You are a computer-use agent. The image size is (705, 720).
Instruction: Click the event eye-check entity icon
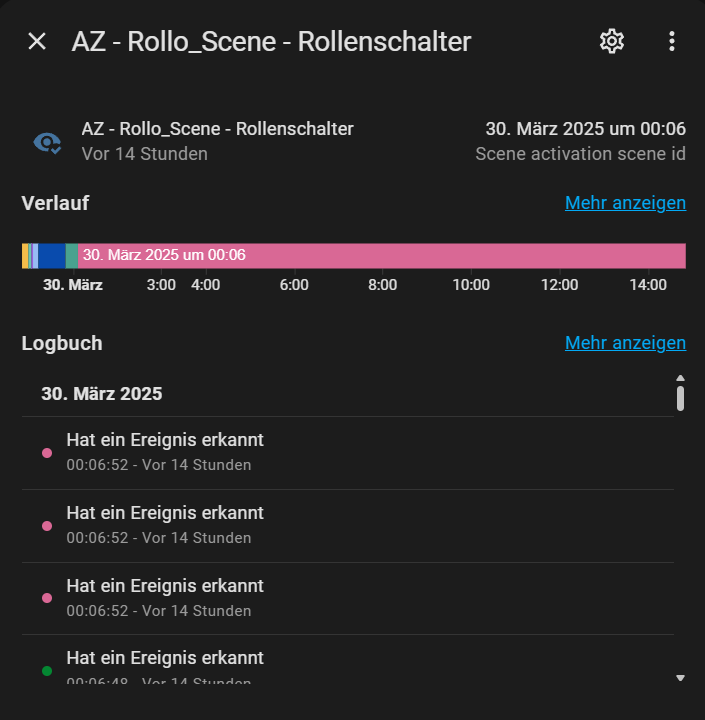point(47,142)
